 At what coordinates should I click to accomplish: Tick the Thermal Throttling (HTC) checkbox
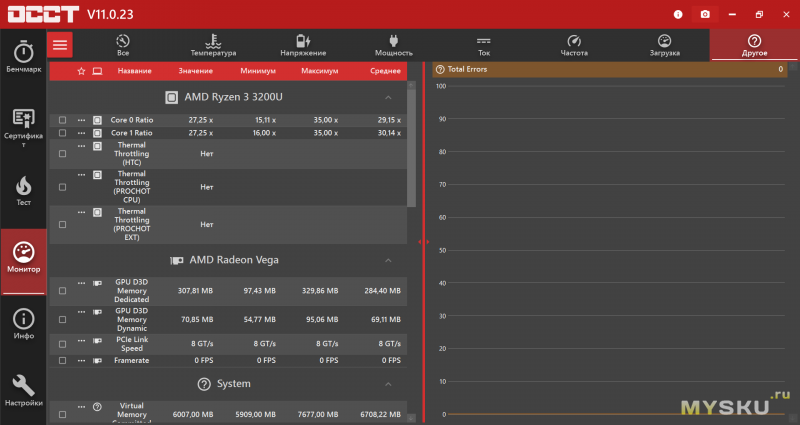click(62, 154)
